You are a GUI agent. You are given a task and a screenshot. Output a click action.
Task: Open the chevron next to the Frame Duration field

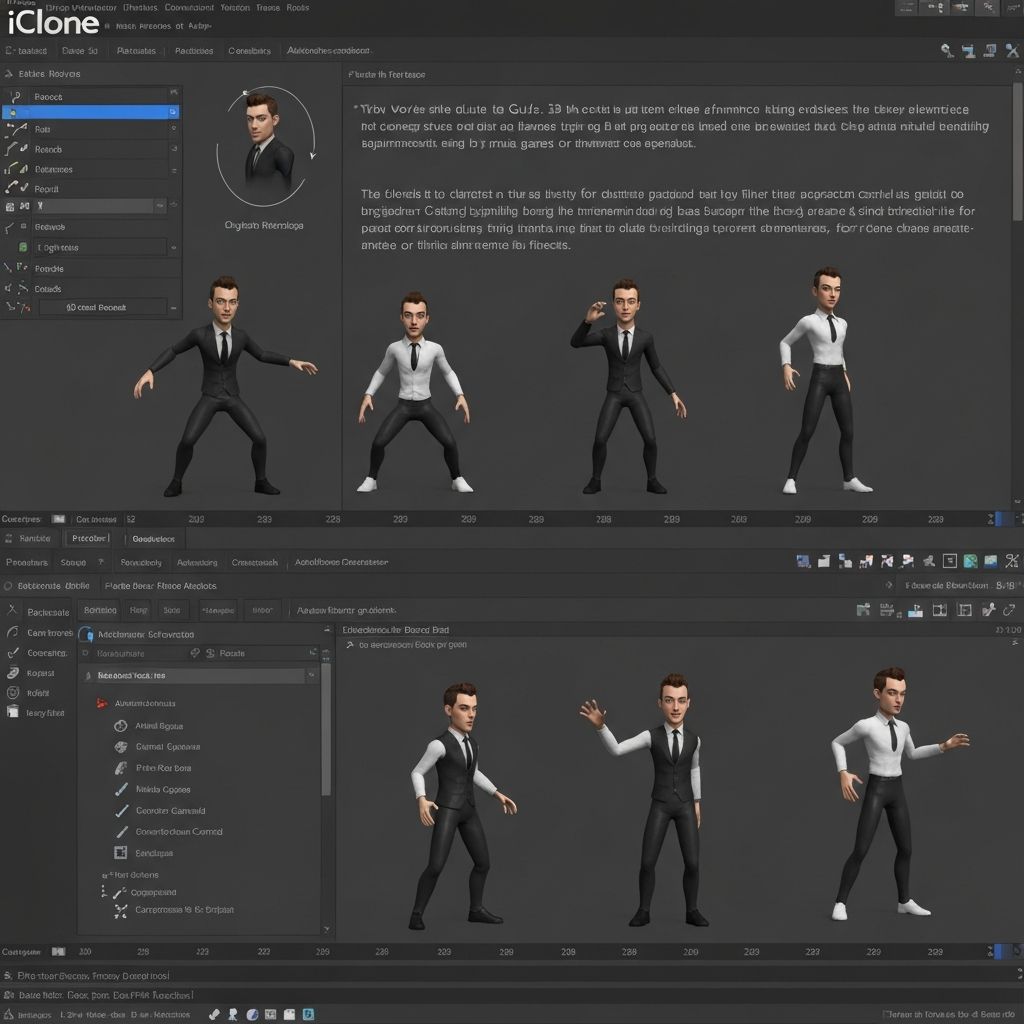tap(890, 585)
